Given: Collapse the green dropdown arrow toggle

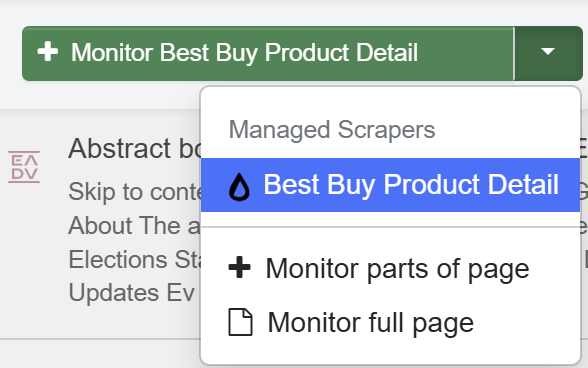Looking at the screenshot, I should tap(548, 53).
